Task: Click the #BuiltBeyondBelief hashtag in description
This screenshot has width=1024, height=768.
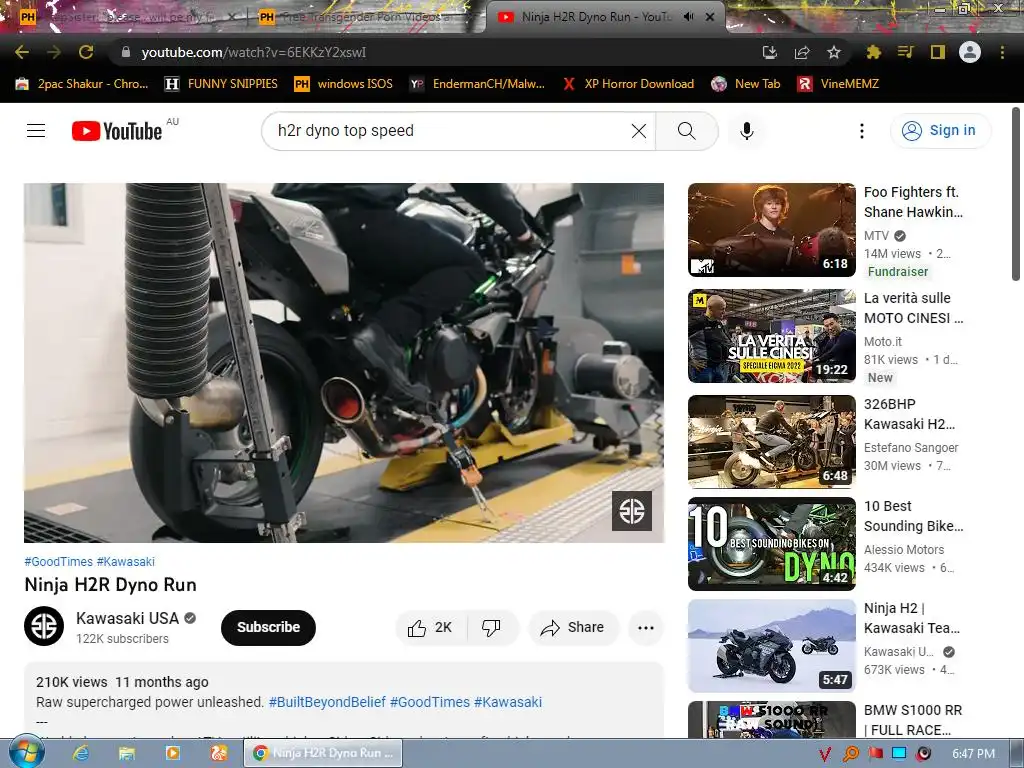Action: coord(327,702)
